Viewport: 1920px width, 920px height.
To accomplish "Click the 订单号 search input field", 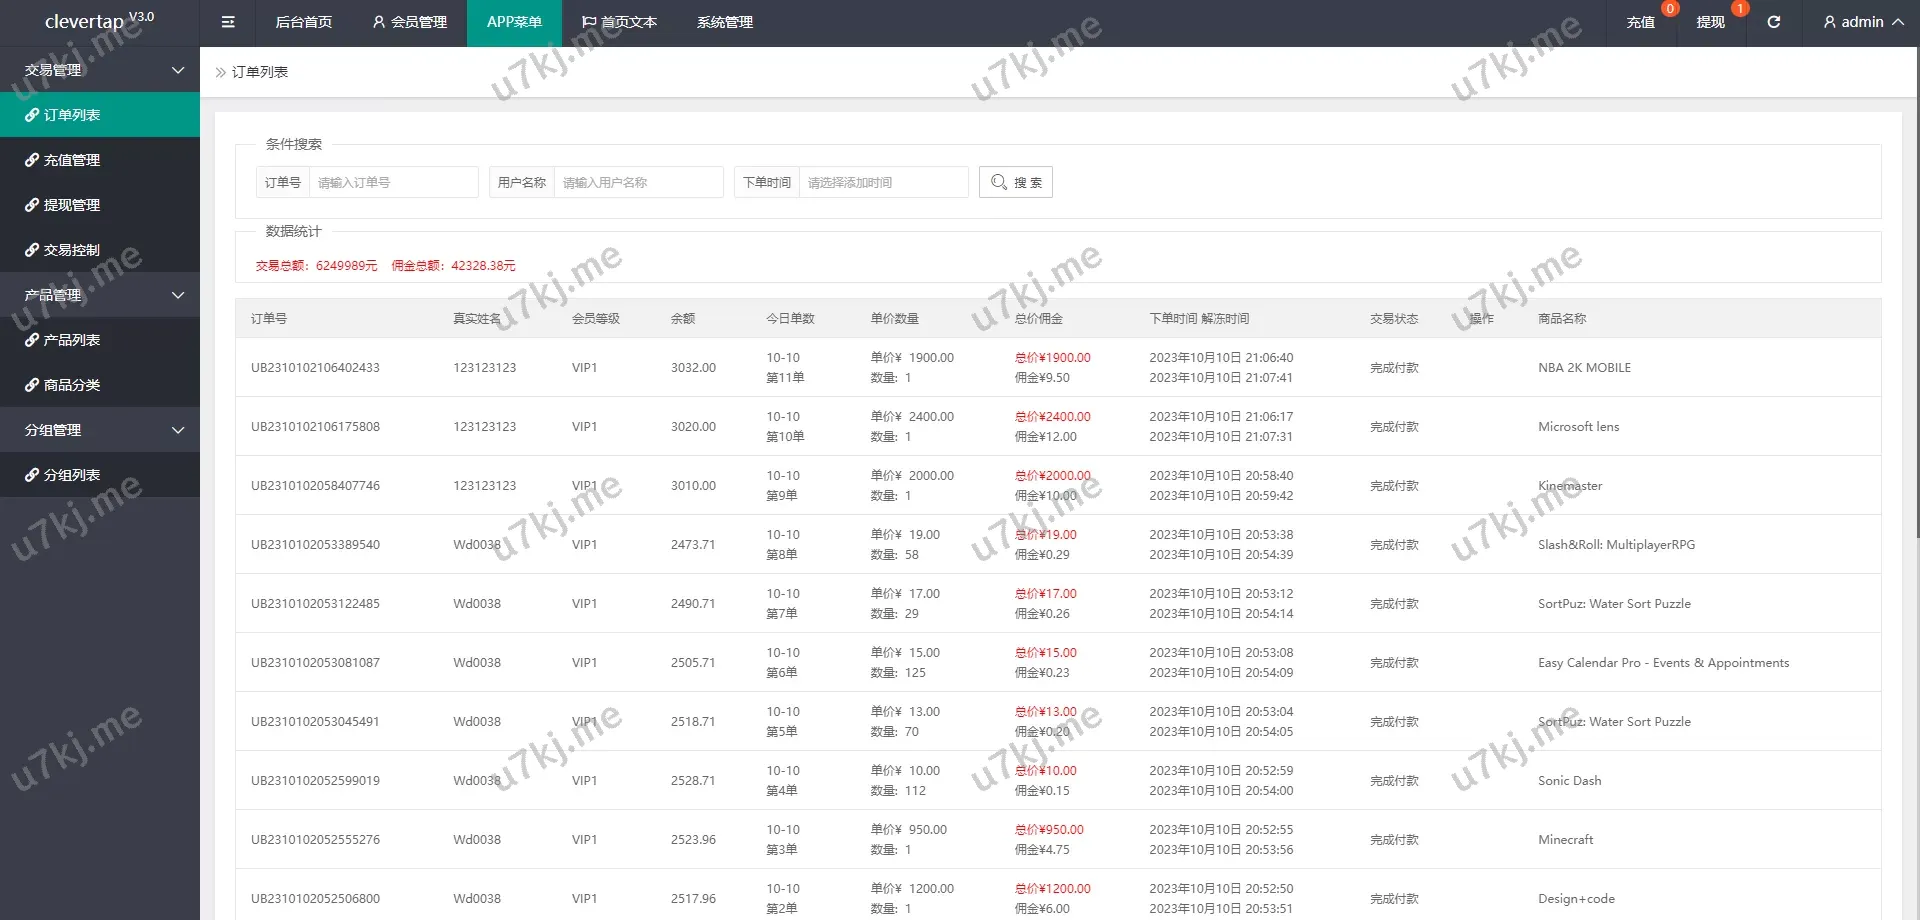I will (x=393, y=182).
